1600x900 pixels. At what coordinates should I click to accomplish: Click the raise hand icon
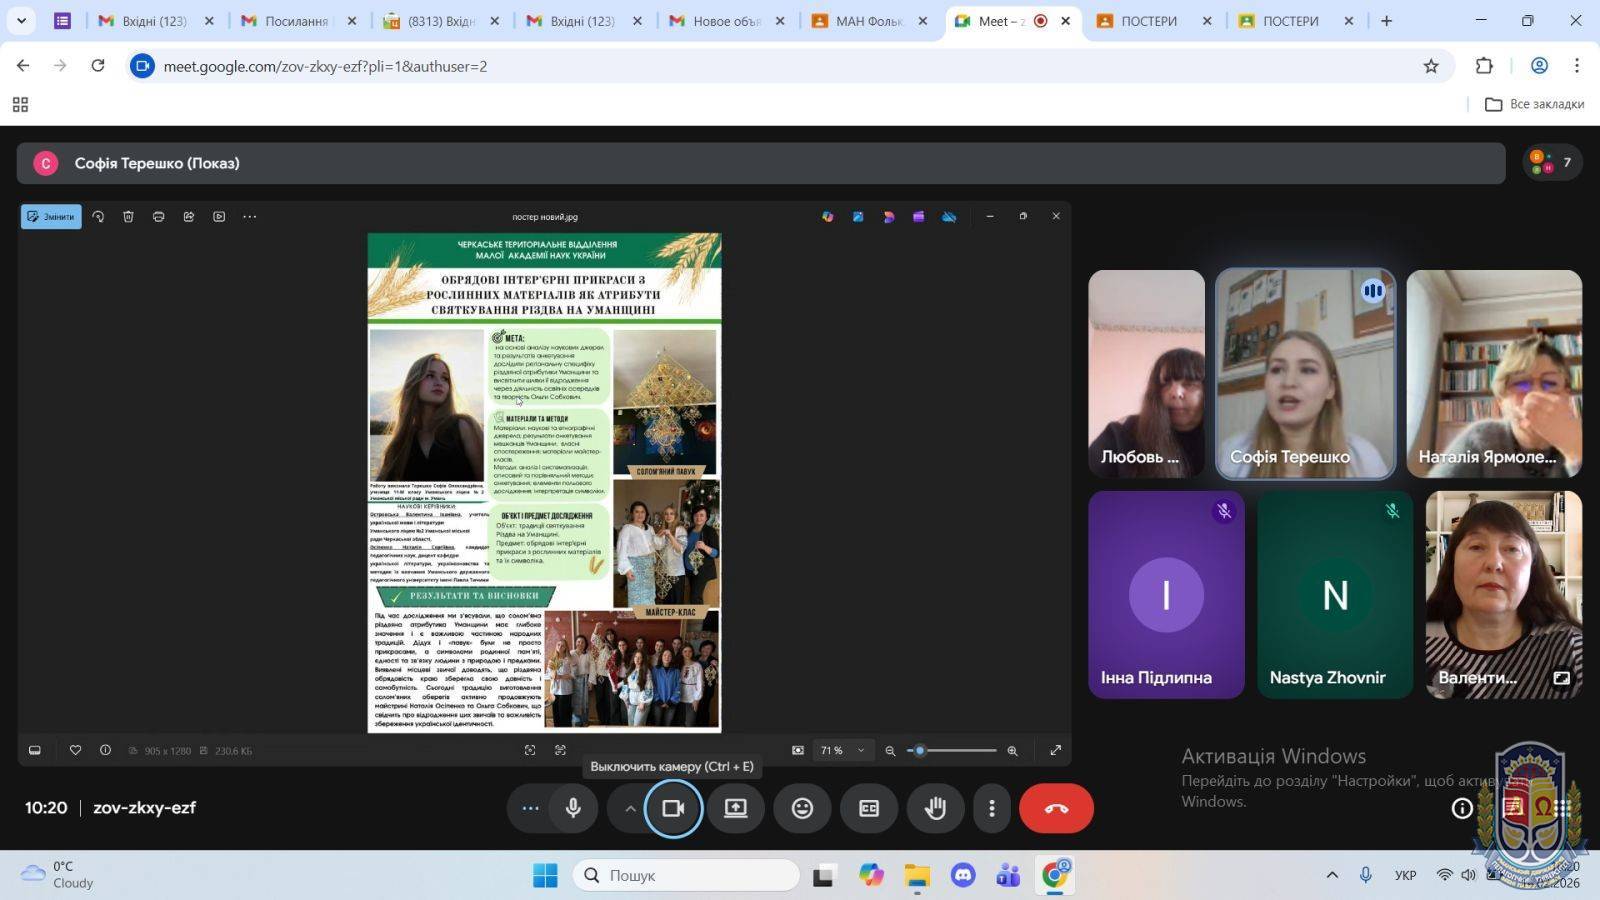pyautogui.click(x=935, y=808)
